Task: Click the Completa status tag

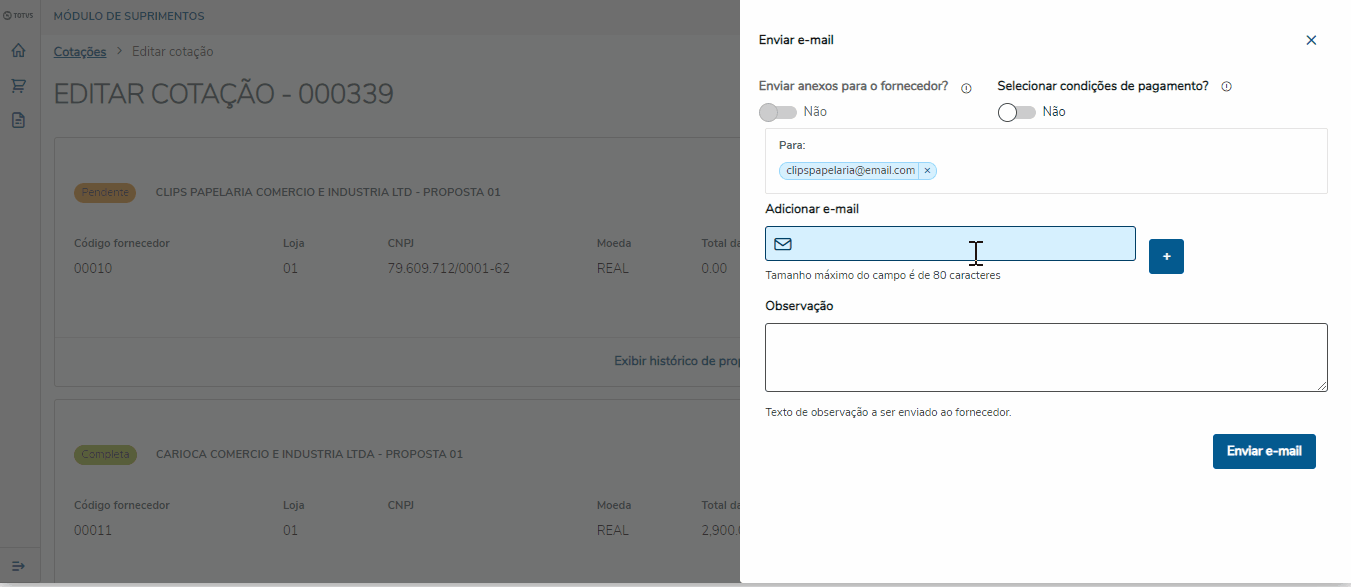Action: click(105, 454)
